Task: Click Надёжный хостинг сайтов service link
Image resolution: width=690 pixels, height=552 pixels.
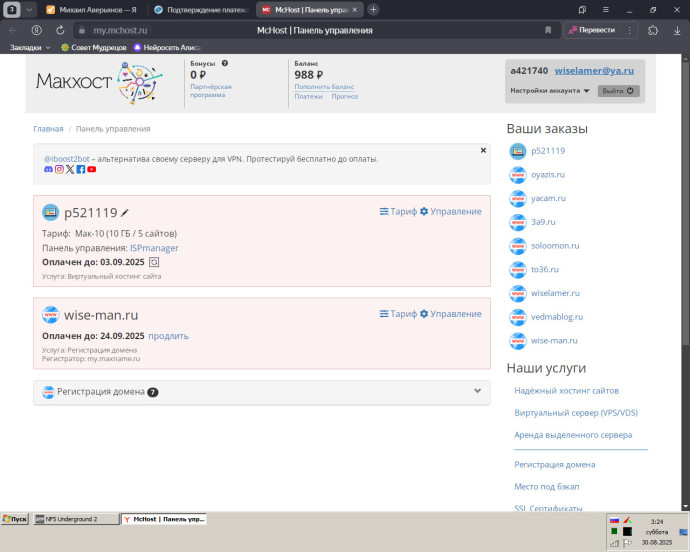Action: tap(567, 391)
